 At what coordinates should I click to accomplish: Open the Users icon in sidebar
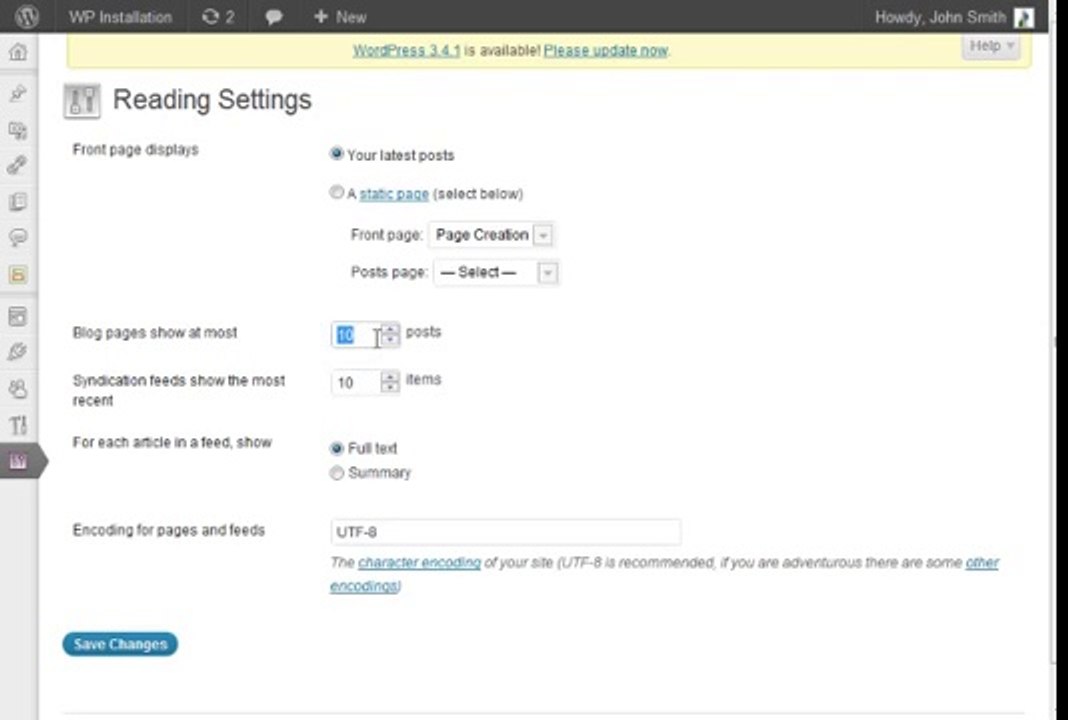coord(18,389)
